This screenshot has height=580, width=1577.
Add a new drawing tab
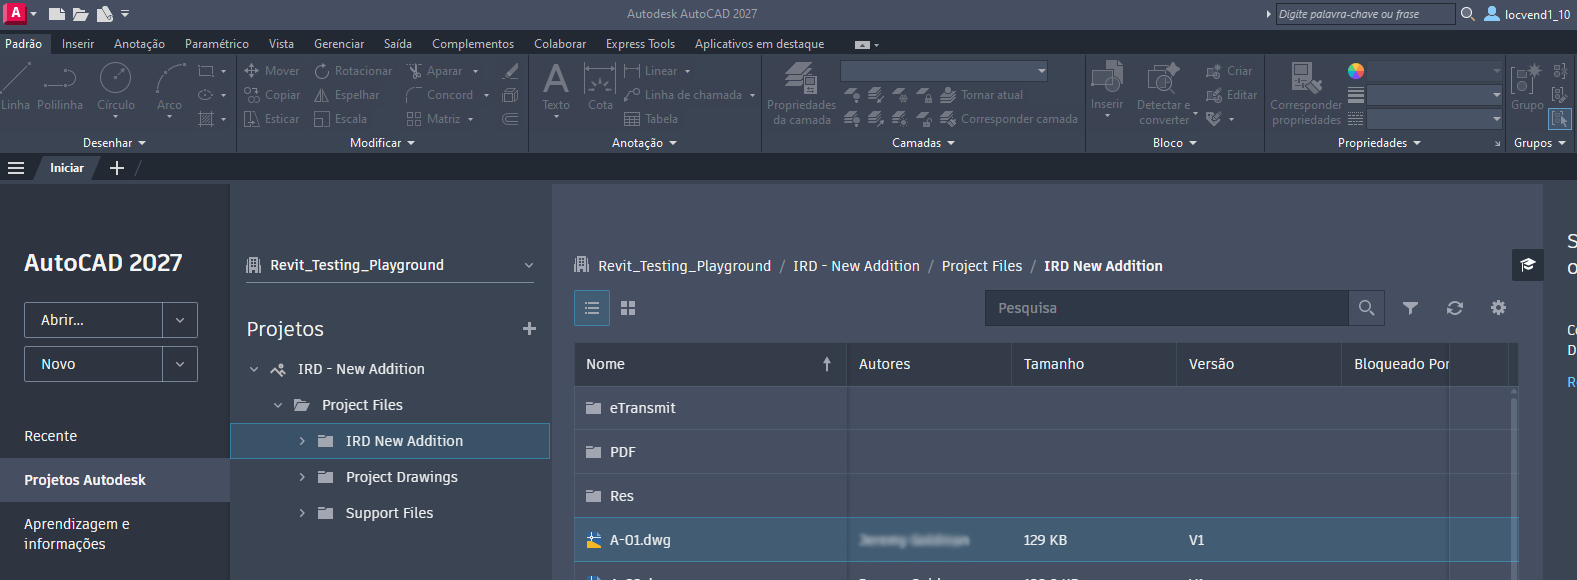pos(117,168)
